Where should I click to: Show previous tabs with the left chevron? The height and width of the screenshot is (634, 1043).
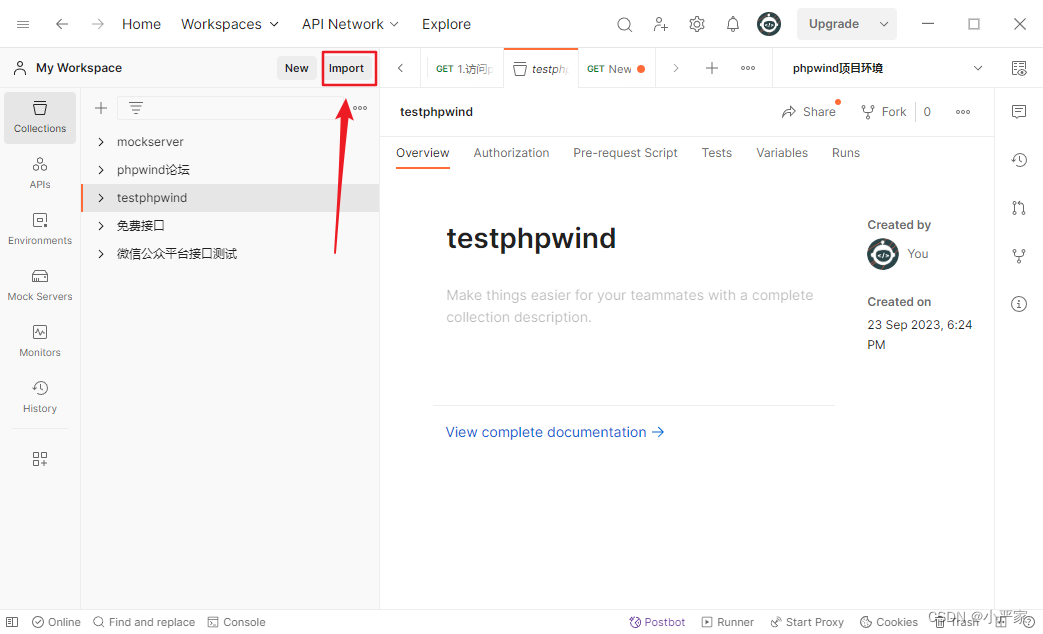(x=400, y=68)
